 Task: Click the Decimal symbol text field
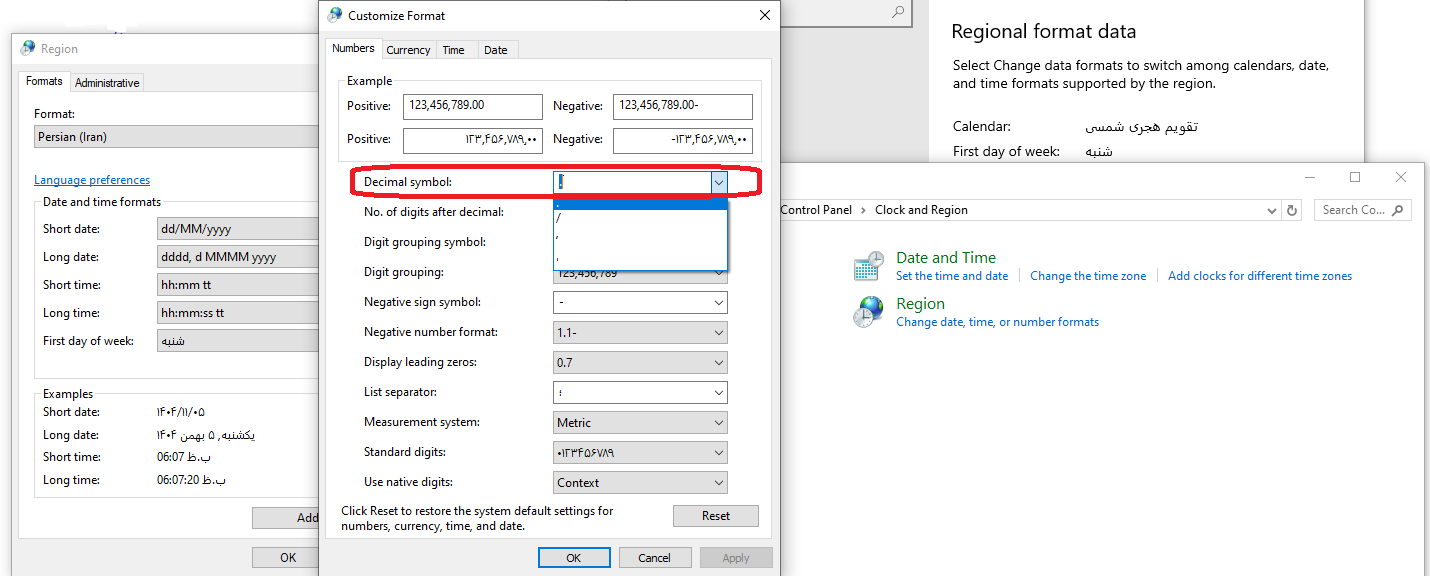coord(632,182)
